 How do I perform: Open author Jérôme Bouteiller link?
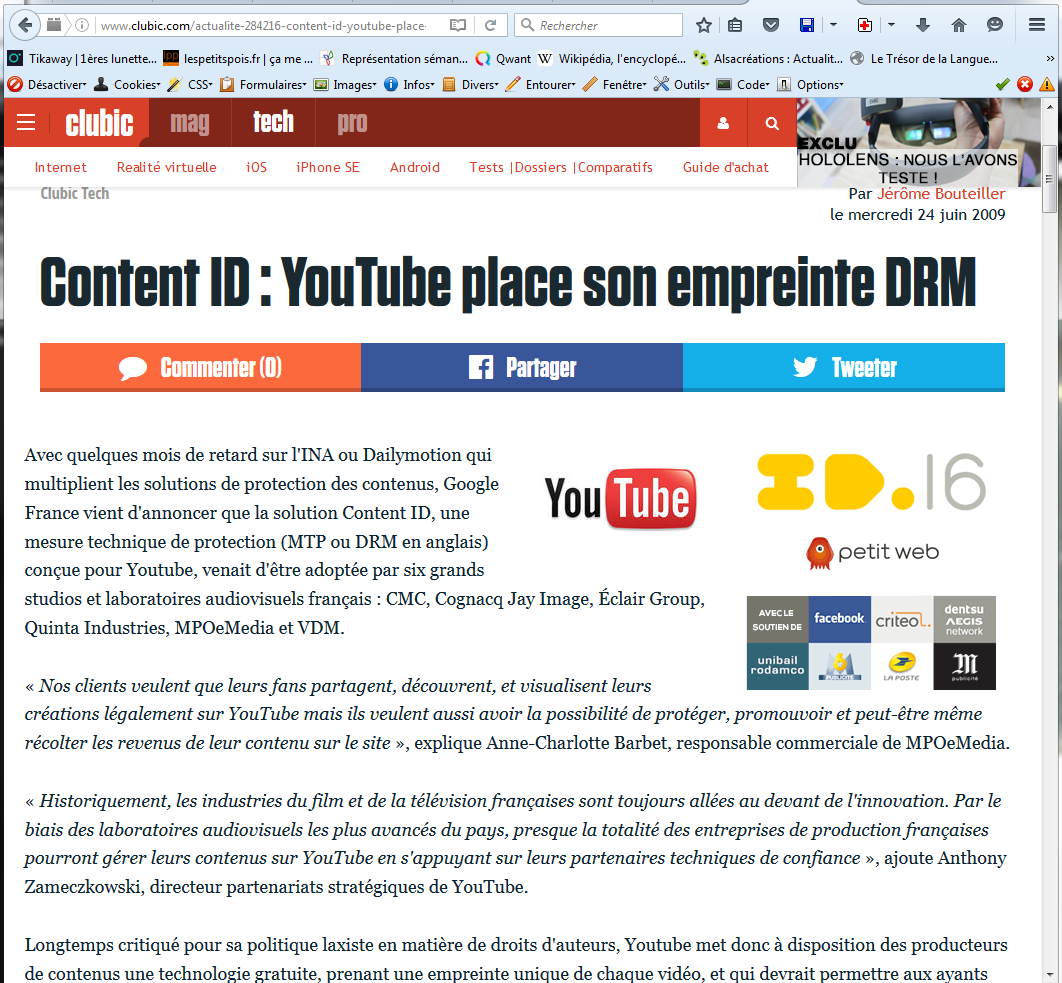pyautogui.click(x=941, y=194)
